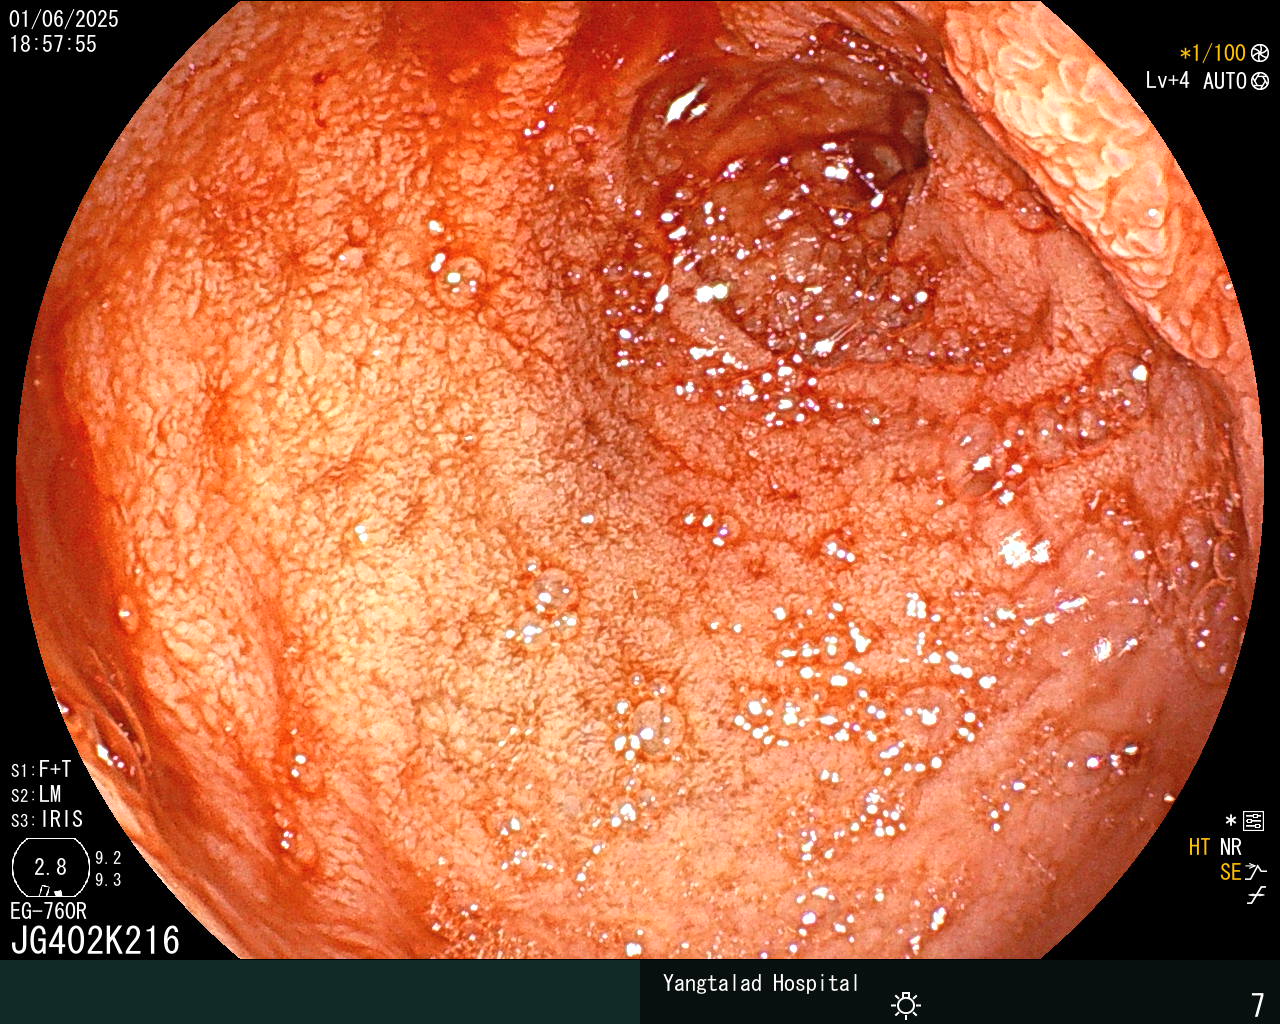Click the scope tip diagram showing 2.8

pos(51,868)
